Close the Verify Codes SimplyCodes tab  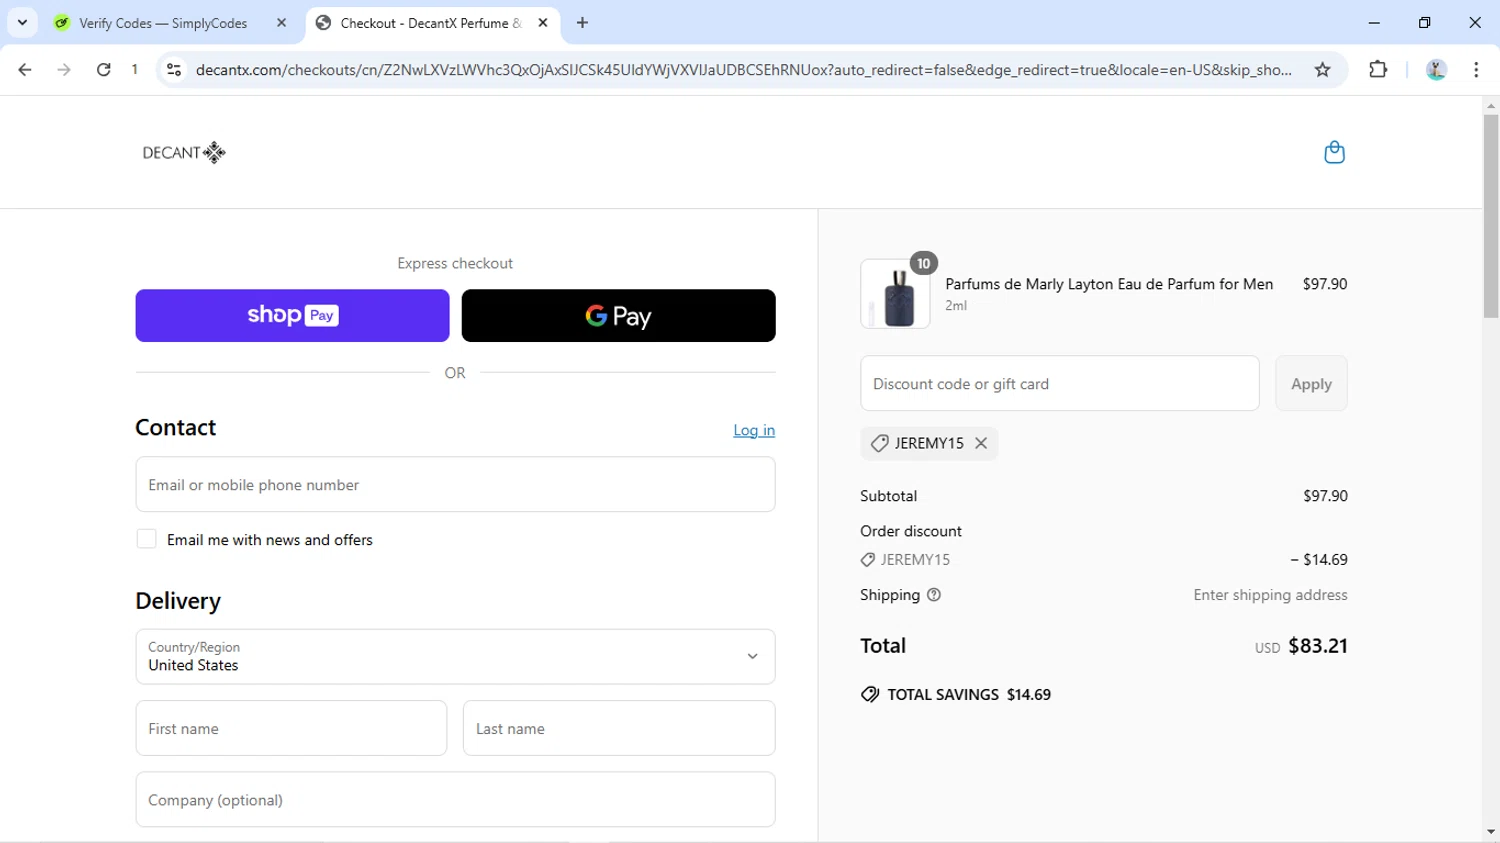click(281, 23)
